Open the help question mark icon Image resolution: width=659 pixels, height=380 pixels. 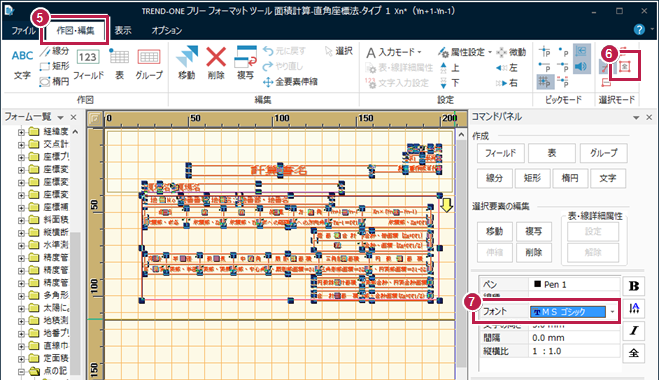point(639,29)
